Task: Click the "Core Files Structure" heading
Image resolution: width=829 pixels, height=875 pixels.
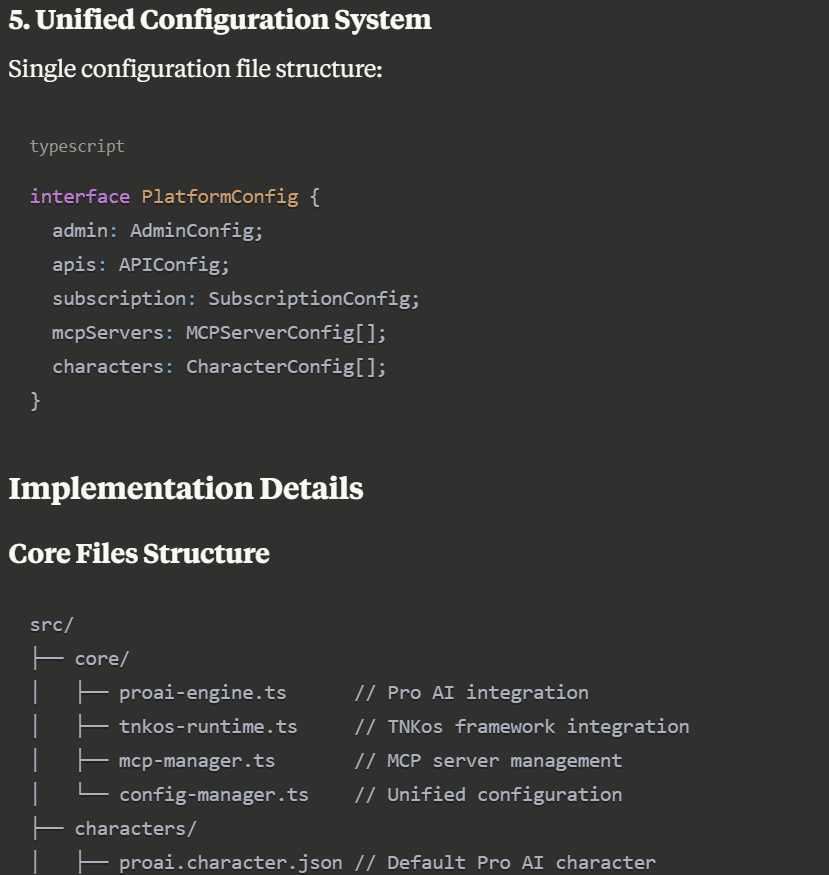Action: 139,554
